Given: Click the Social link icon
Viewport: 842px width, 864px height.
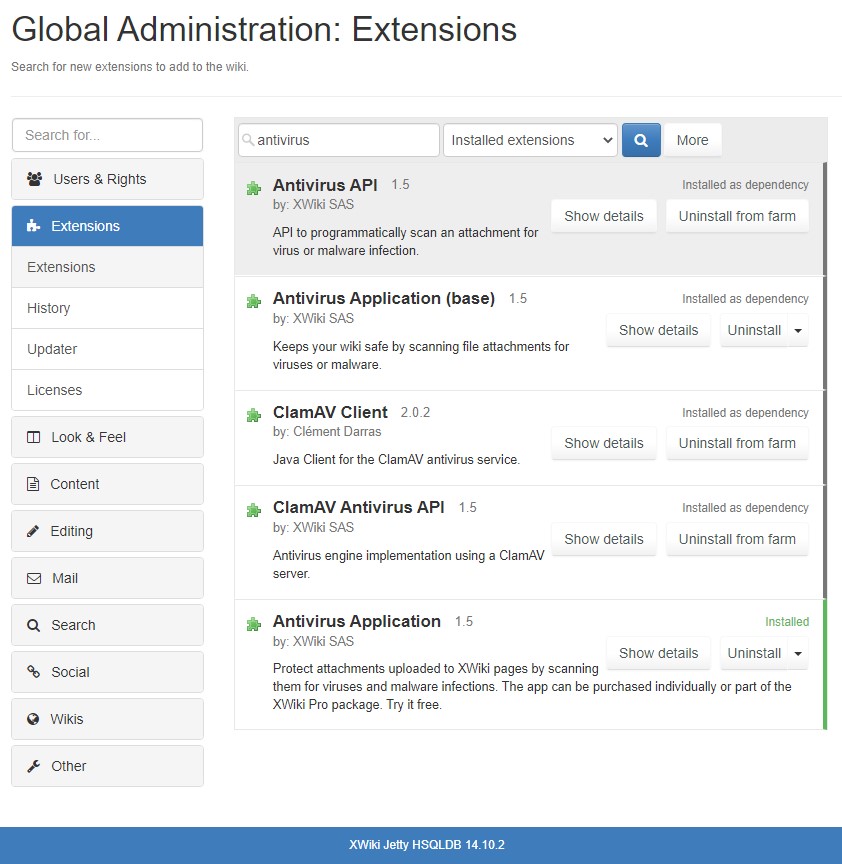Looking at the screenshot, I should coord(34,672).
